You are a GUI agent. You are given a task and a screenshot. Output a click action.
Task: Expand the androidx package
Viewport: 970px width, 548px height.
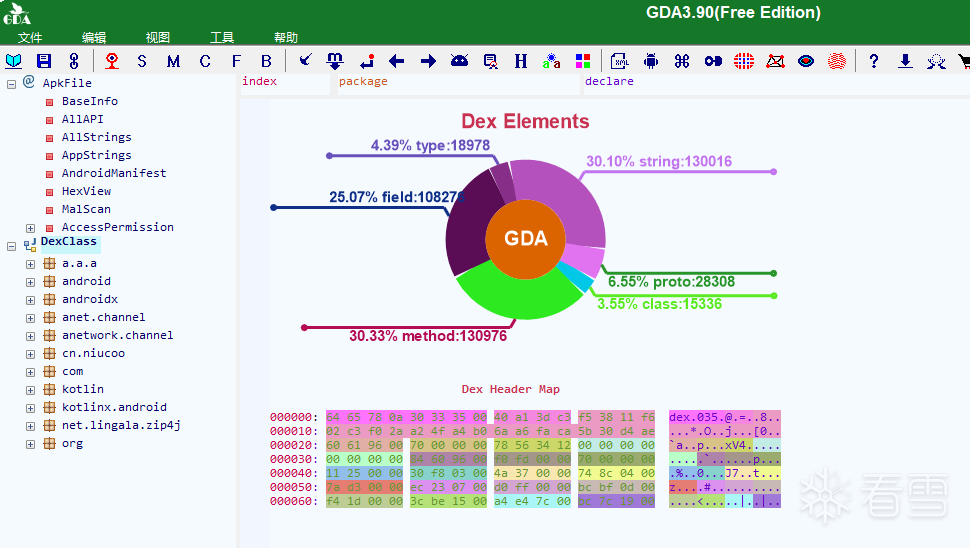[x=30, y=300]
